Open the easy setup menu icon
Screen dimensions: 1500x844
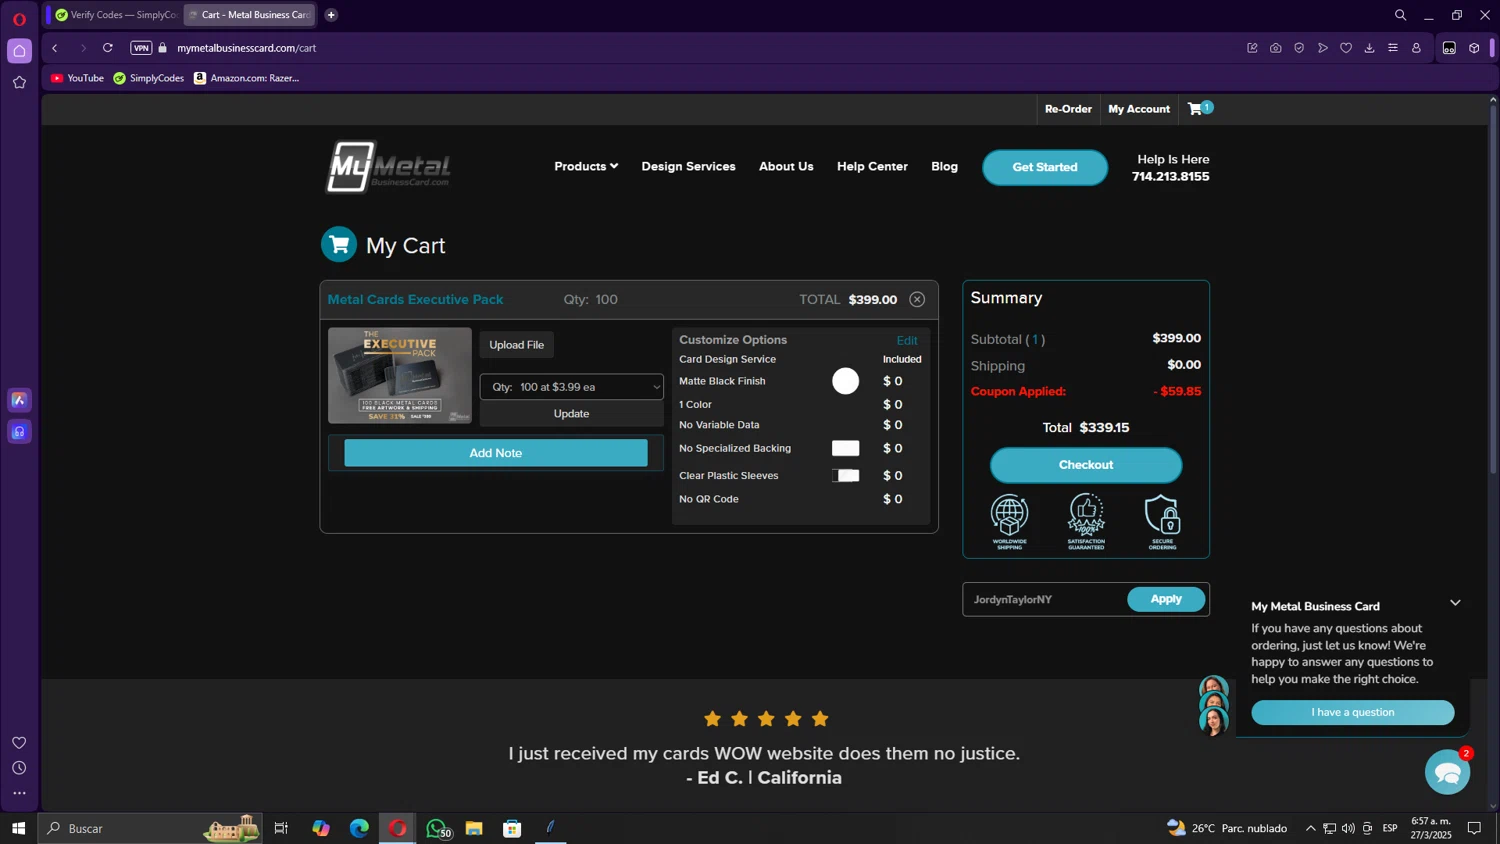point(1393,48)
